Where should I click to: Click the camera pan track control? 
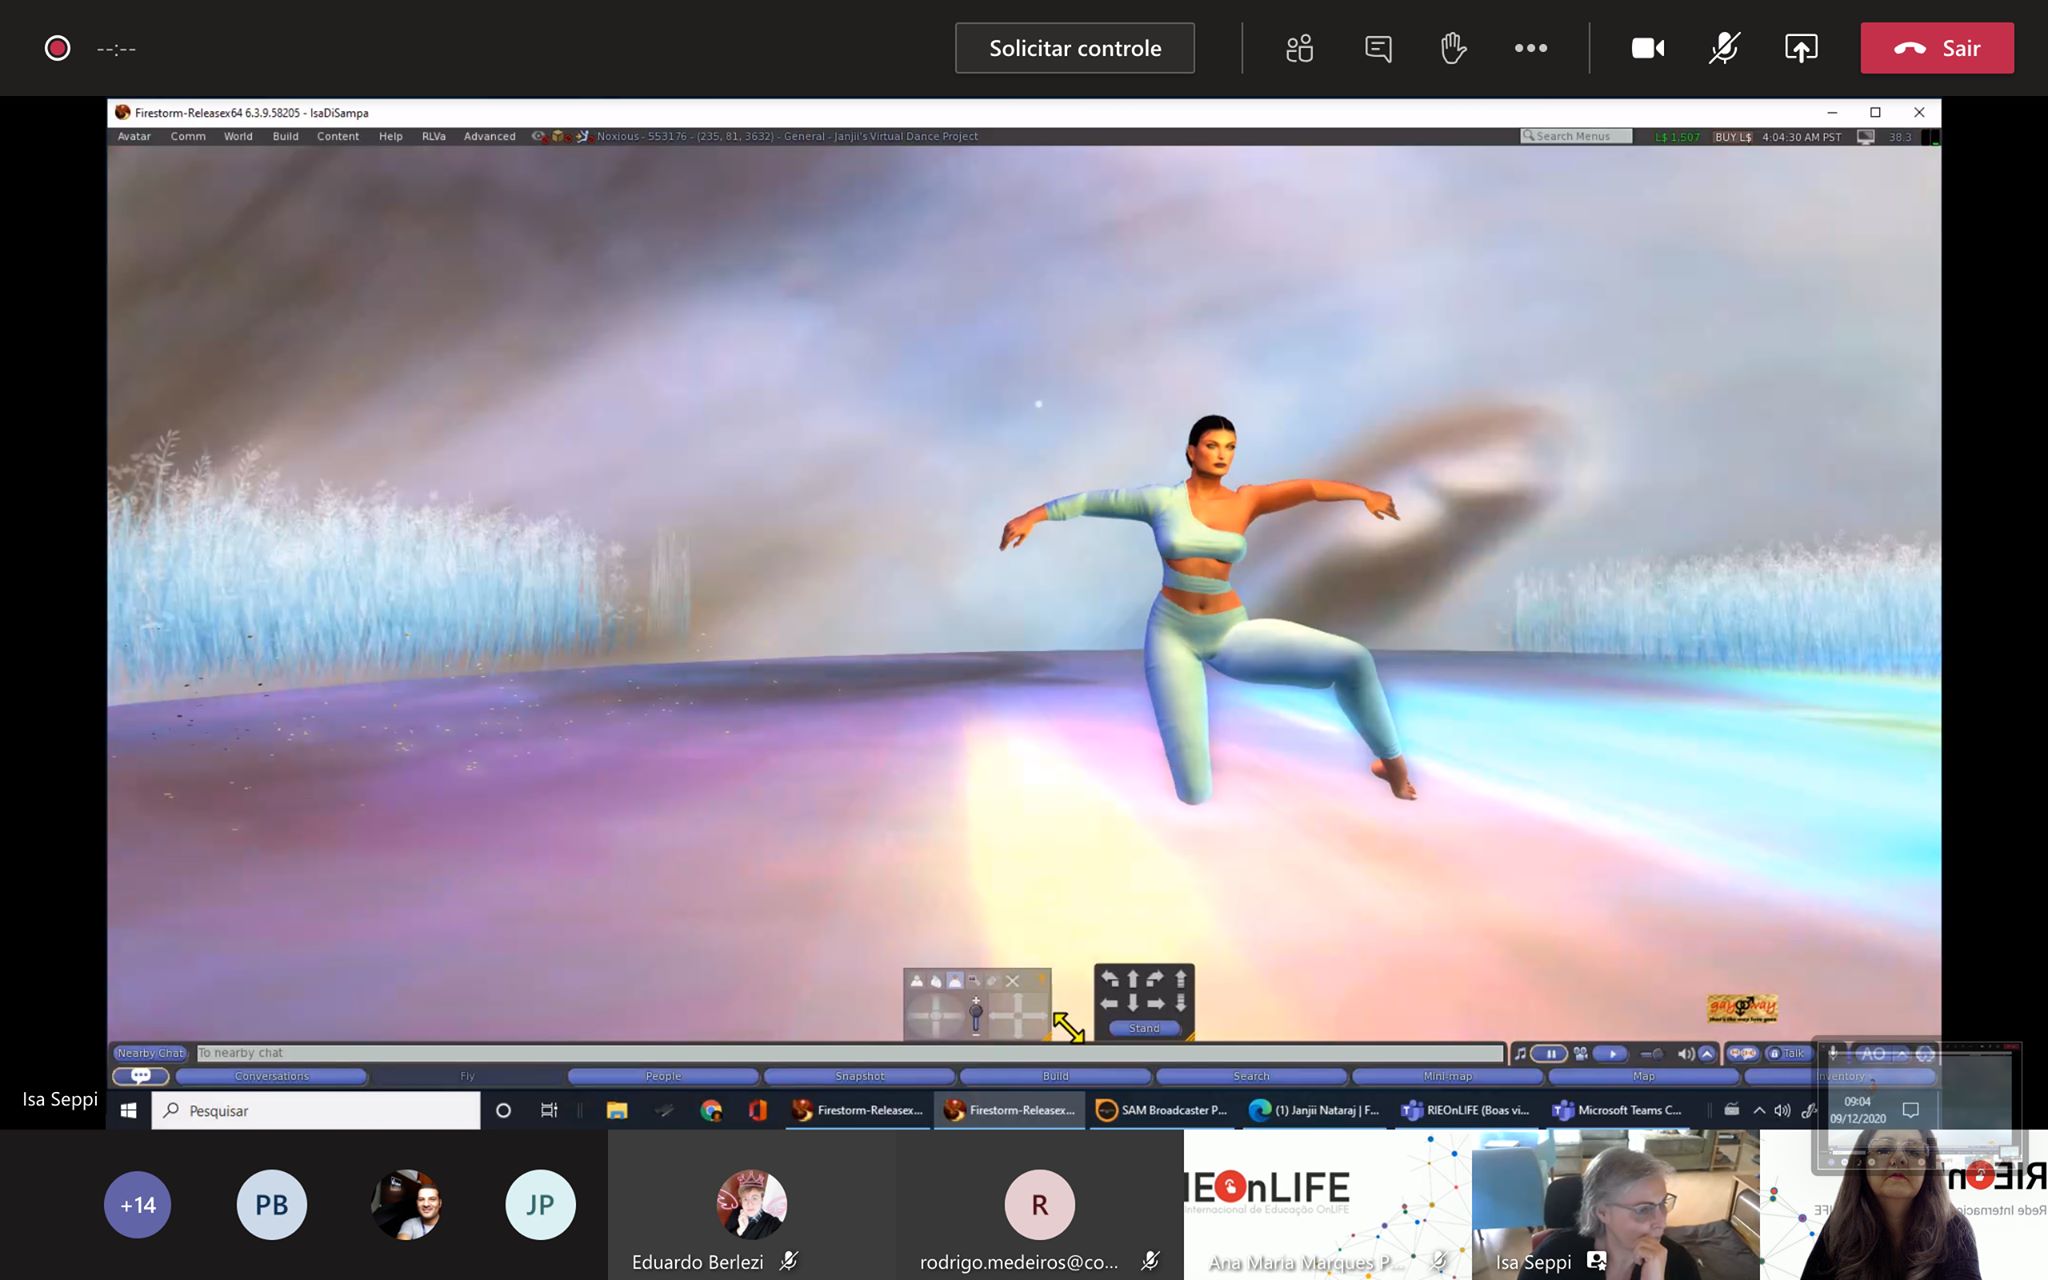point(1017,1016)
